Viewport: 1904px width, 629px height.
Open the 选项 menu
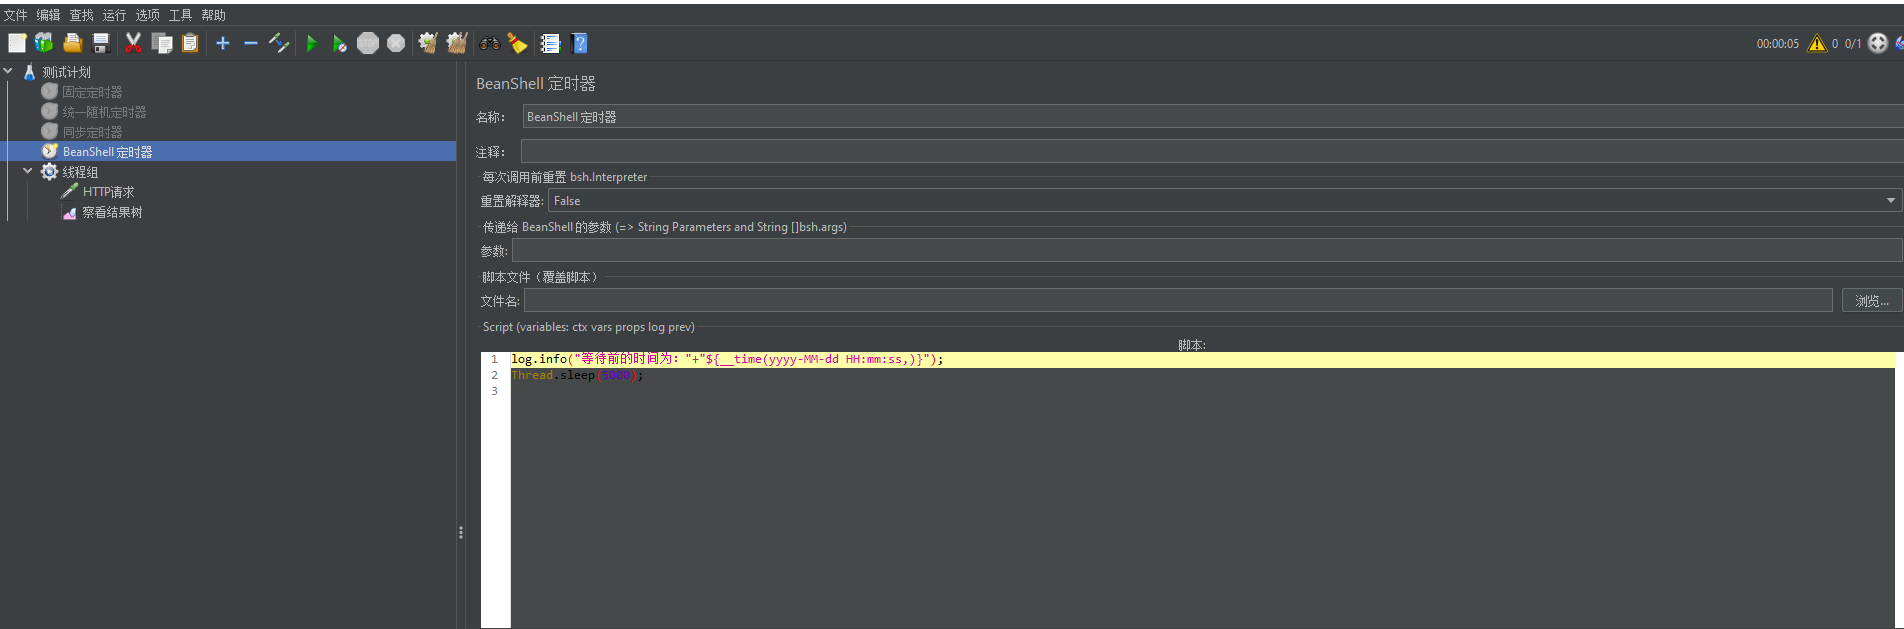click(x=148, y=15)
